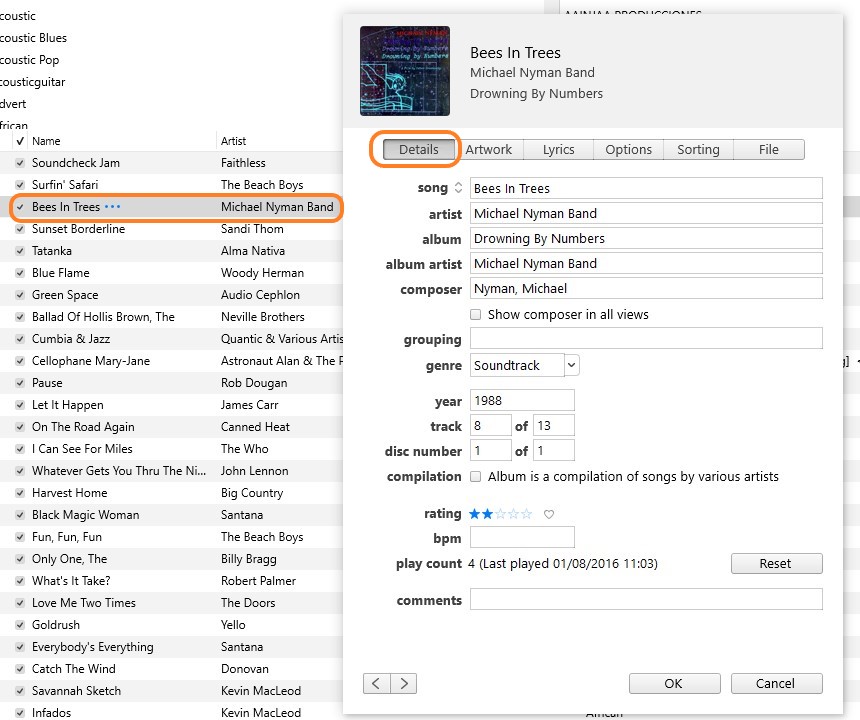Uncheck the Blue Flame checkbox
Image resolution: width=860 pixels, height=720 pixels.
[20, 273]
